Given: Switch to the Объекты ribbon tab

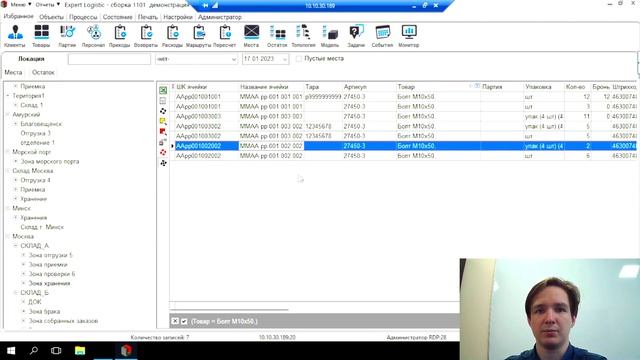Looking at the screenshot, I should tap(51, 17).
